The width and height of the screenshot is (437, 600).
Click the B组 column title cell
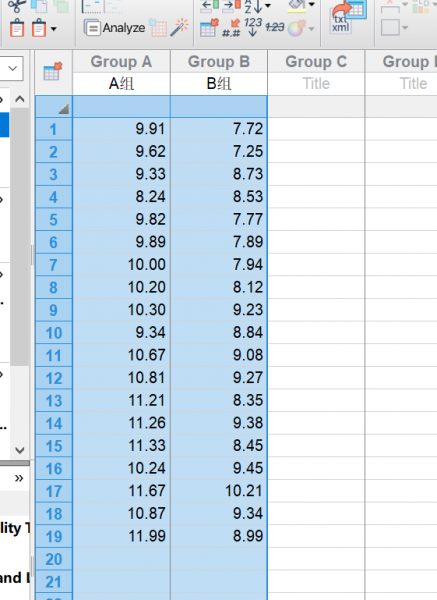pos(219,83)
